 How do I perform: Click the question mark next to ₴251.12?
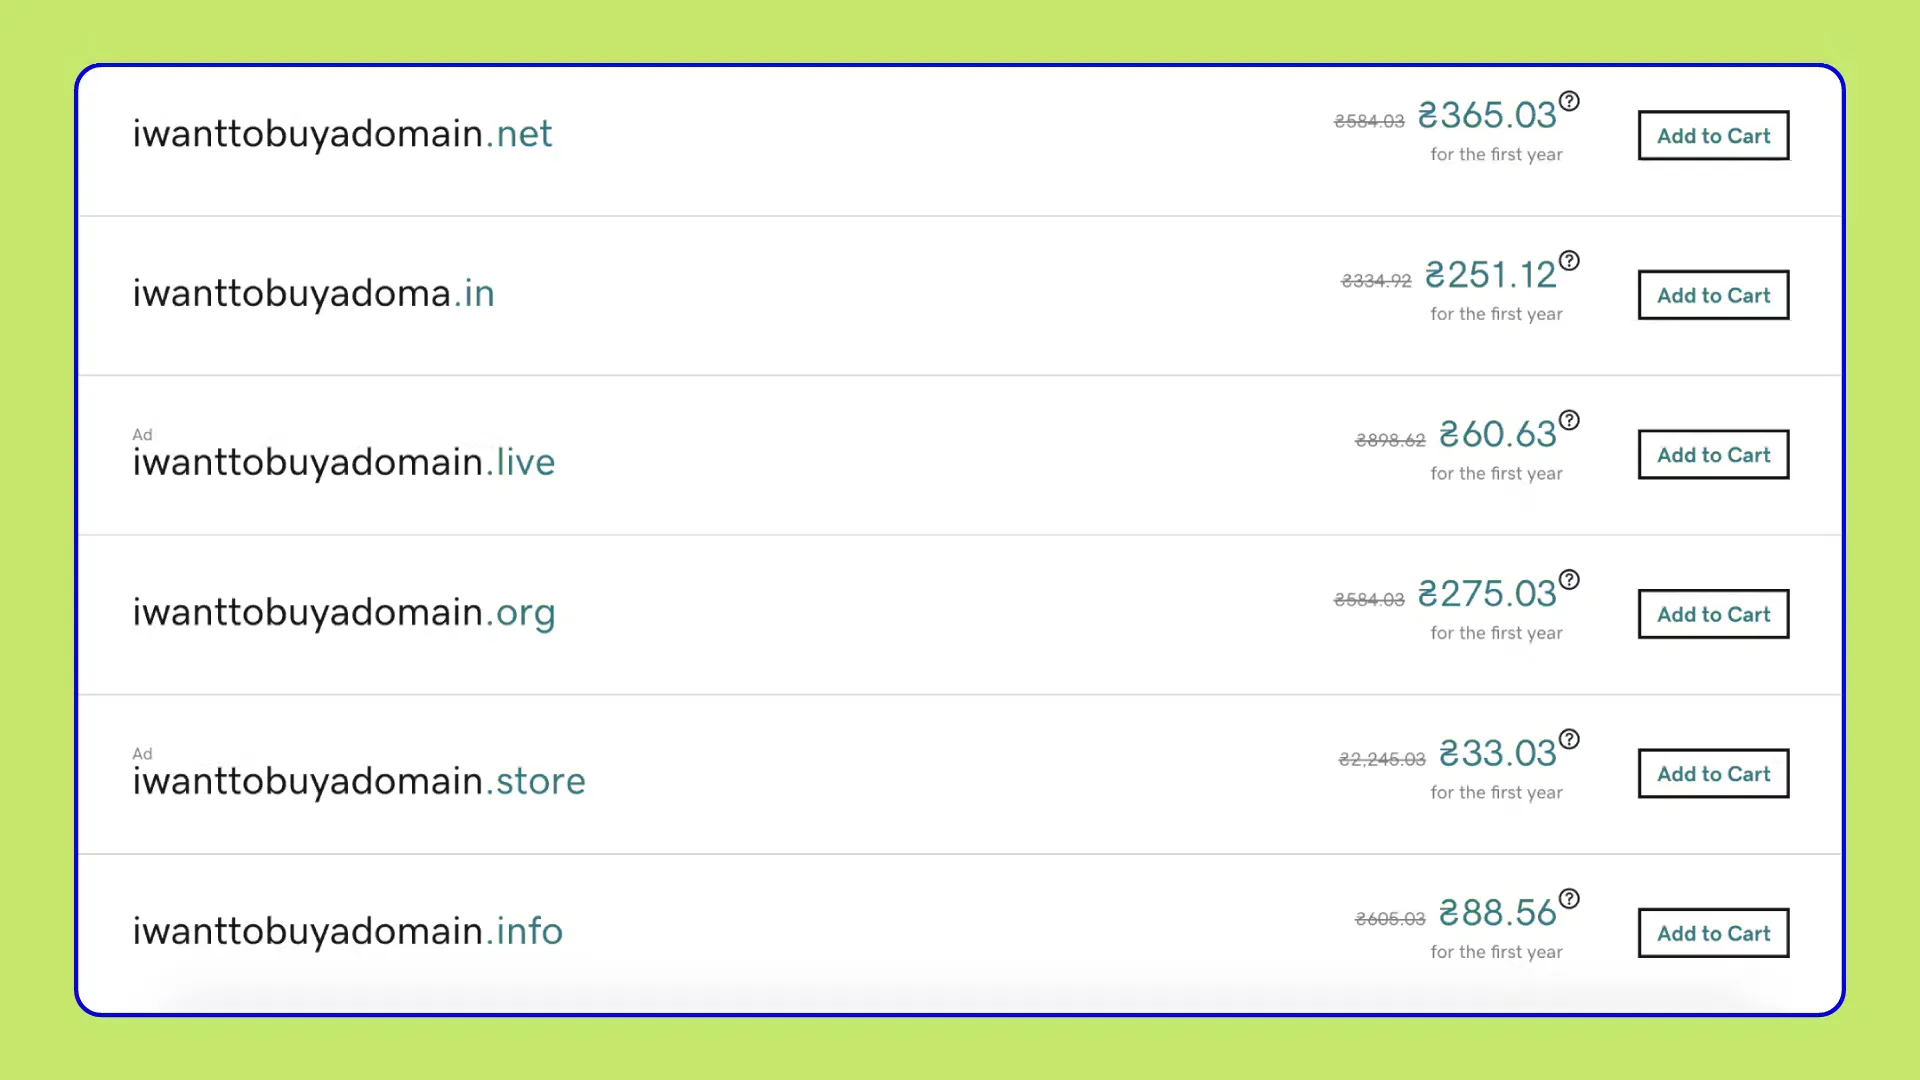pyautogui.click(x=1569, y=261)
